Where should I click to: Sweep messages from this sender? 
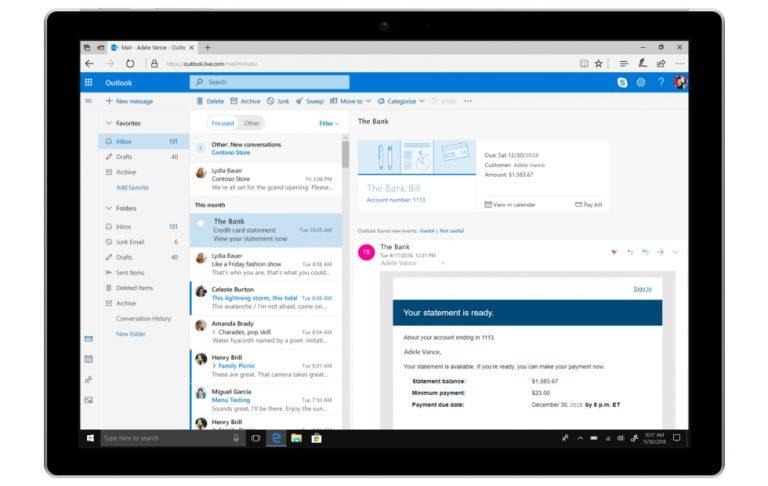pyautogui.click(x=310, y=101)
